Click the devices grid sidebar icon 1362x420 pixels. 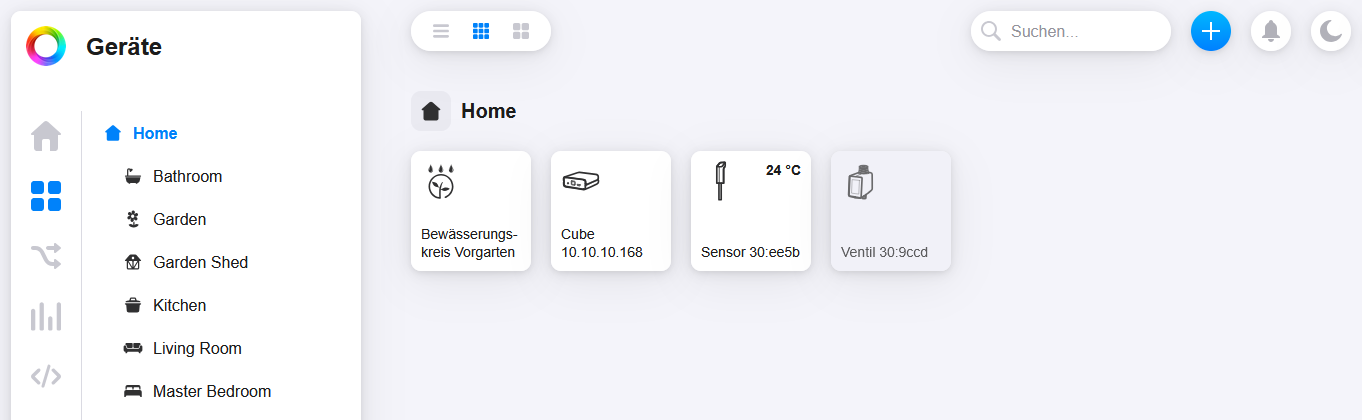46,196
